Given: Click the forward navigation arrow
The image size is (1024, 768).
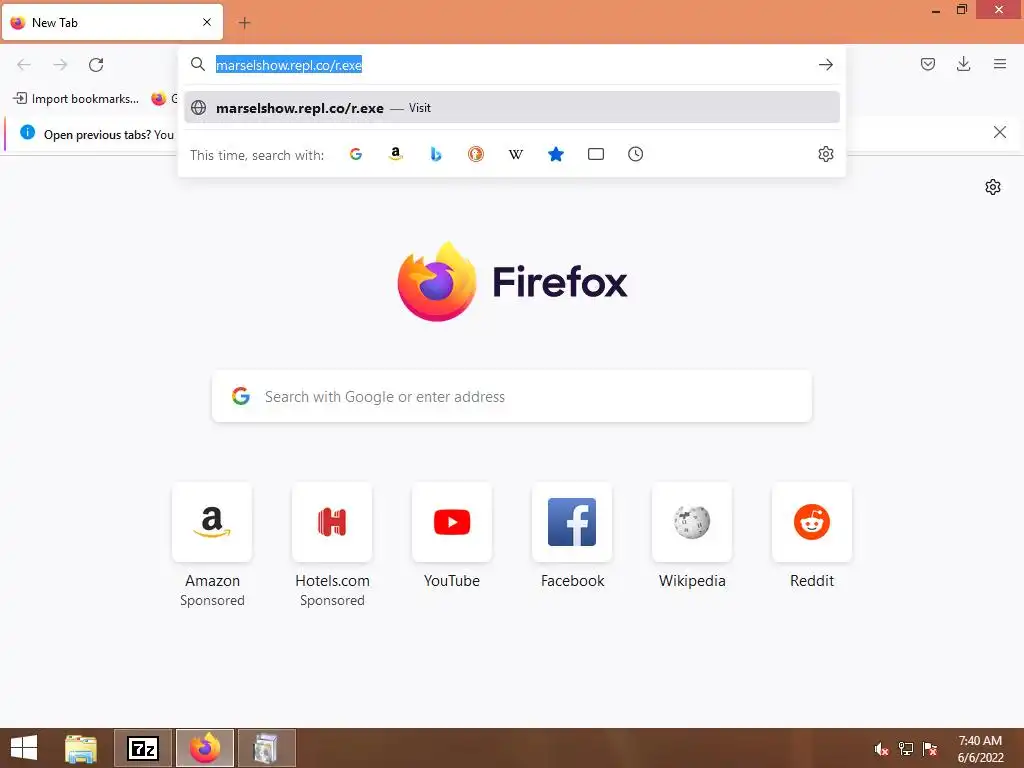Looking at the screenshot, I should pos(60,65).
